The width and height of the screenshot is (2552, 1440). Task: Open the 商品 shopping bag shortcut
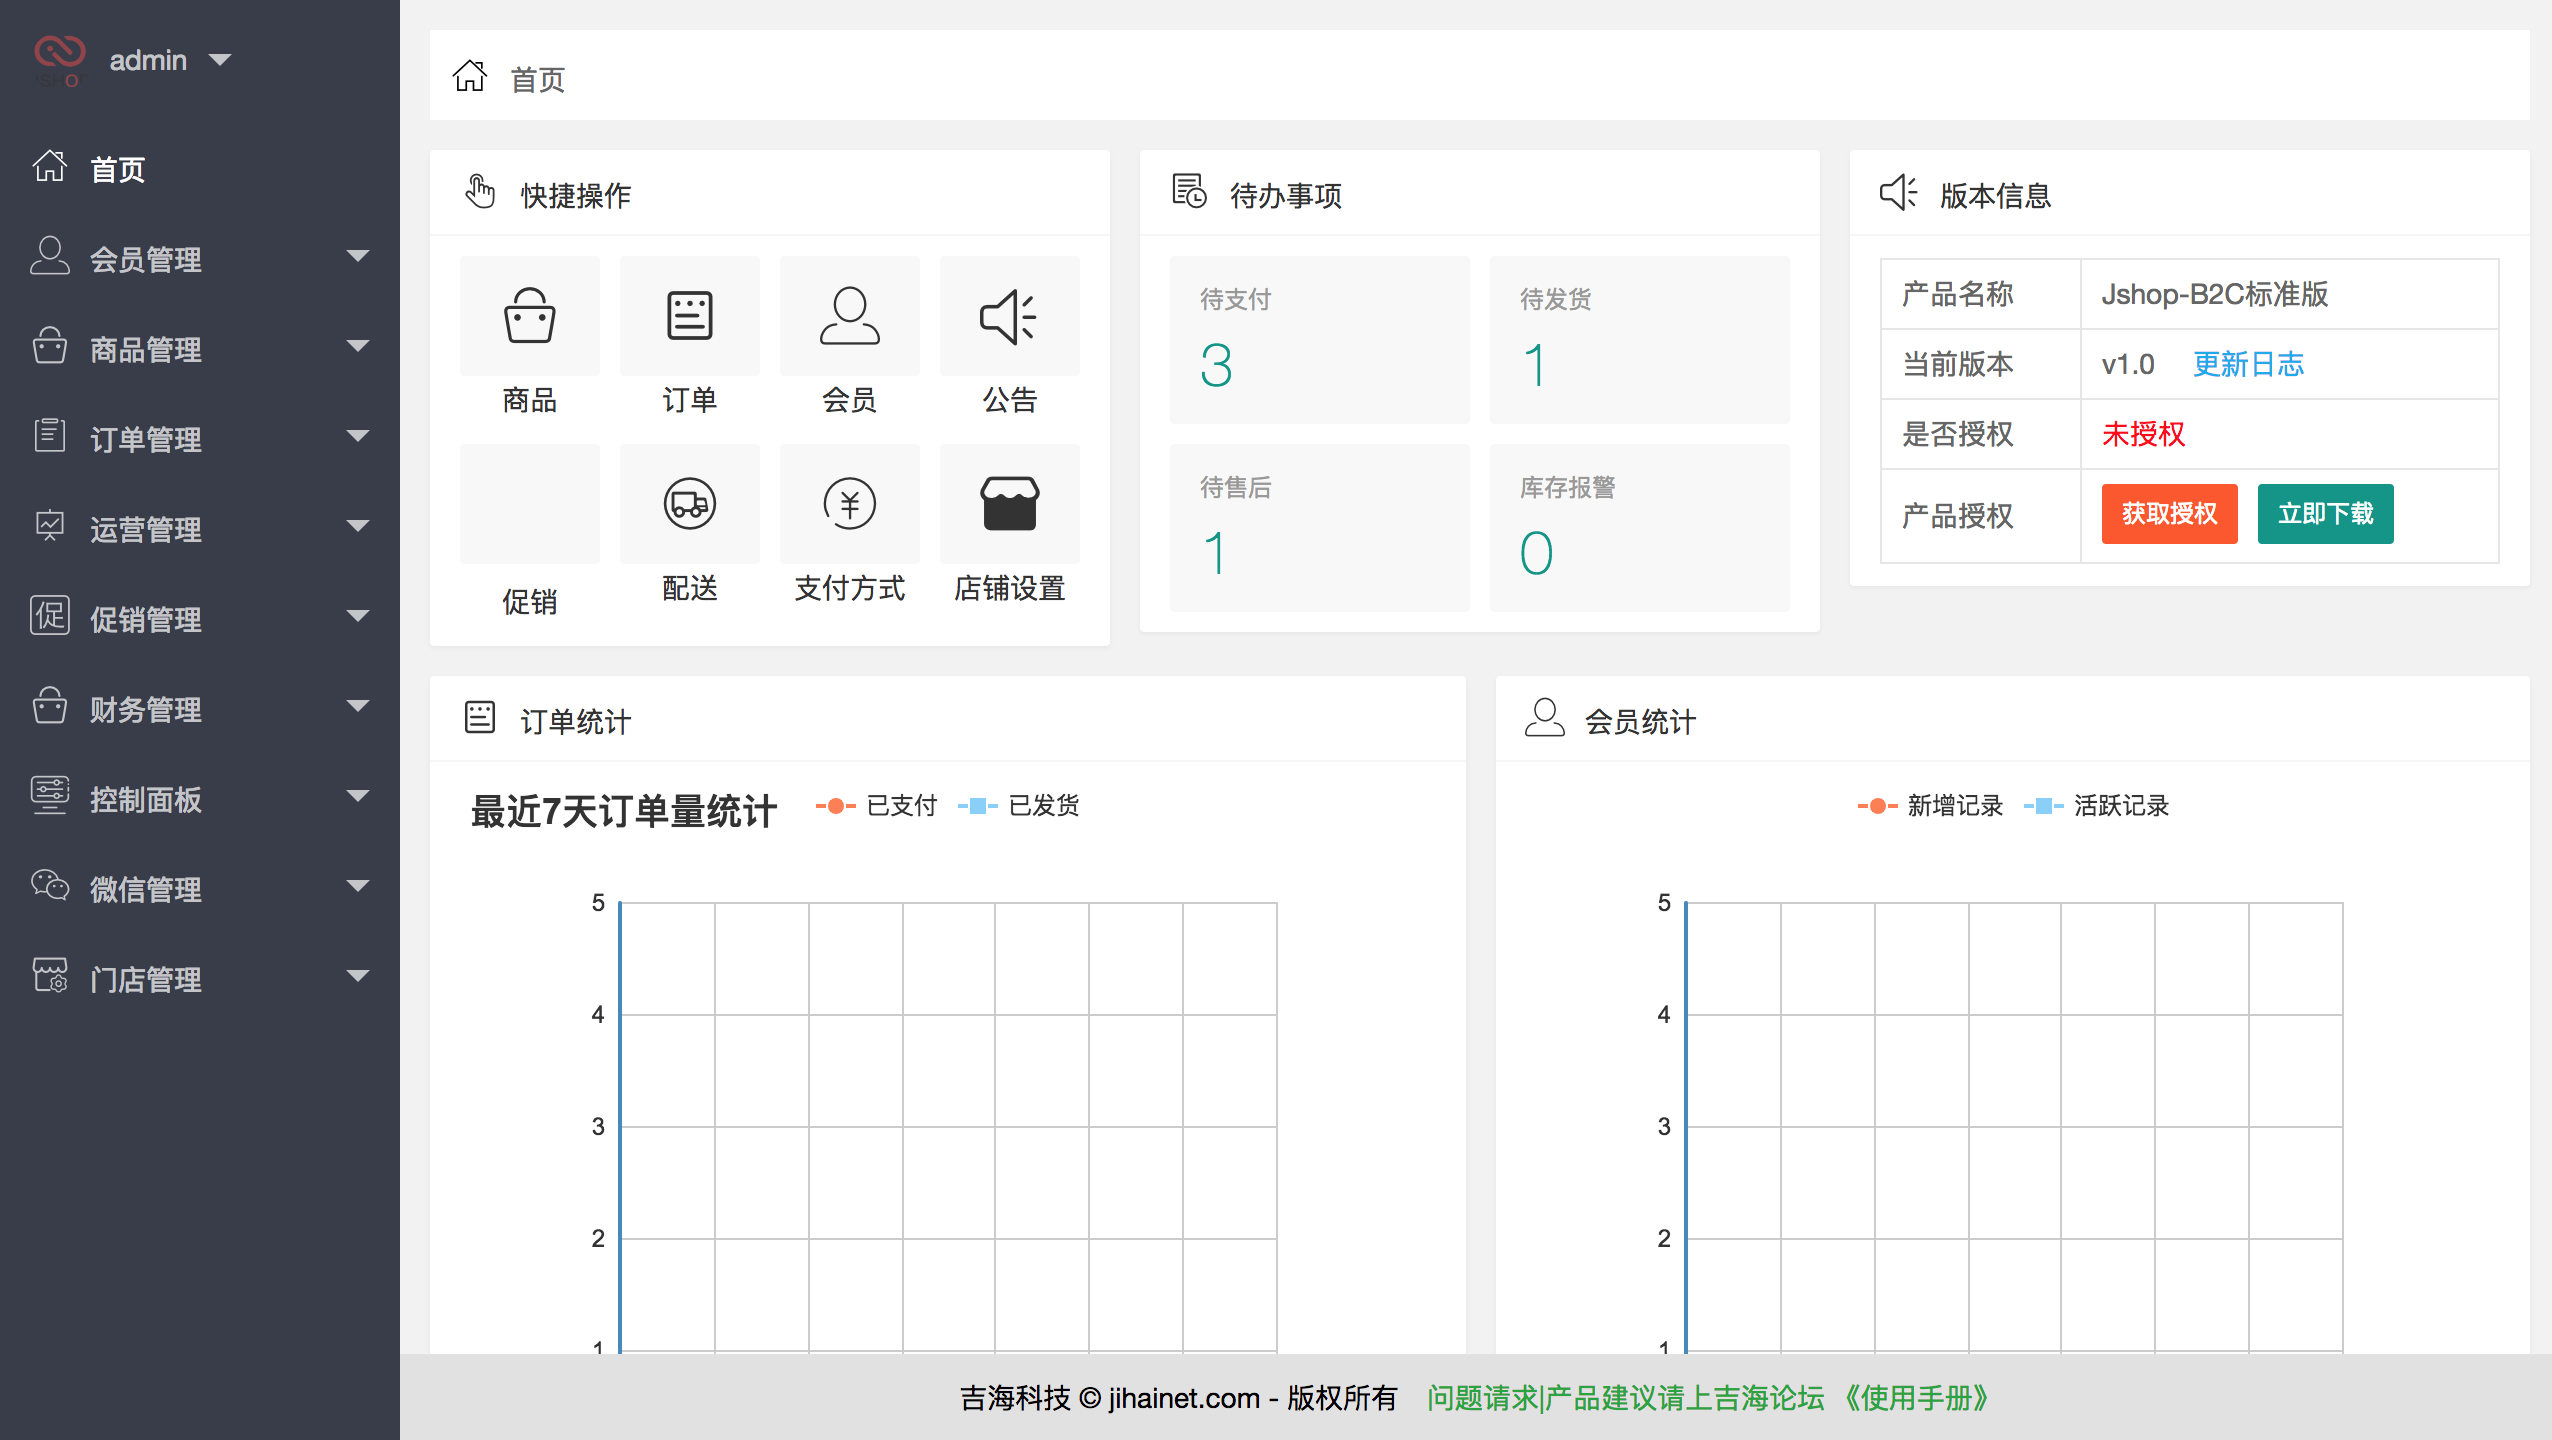click(x=529, y=317)
